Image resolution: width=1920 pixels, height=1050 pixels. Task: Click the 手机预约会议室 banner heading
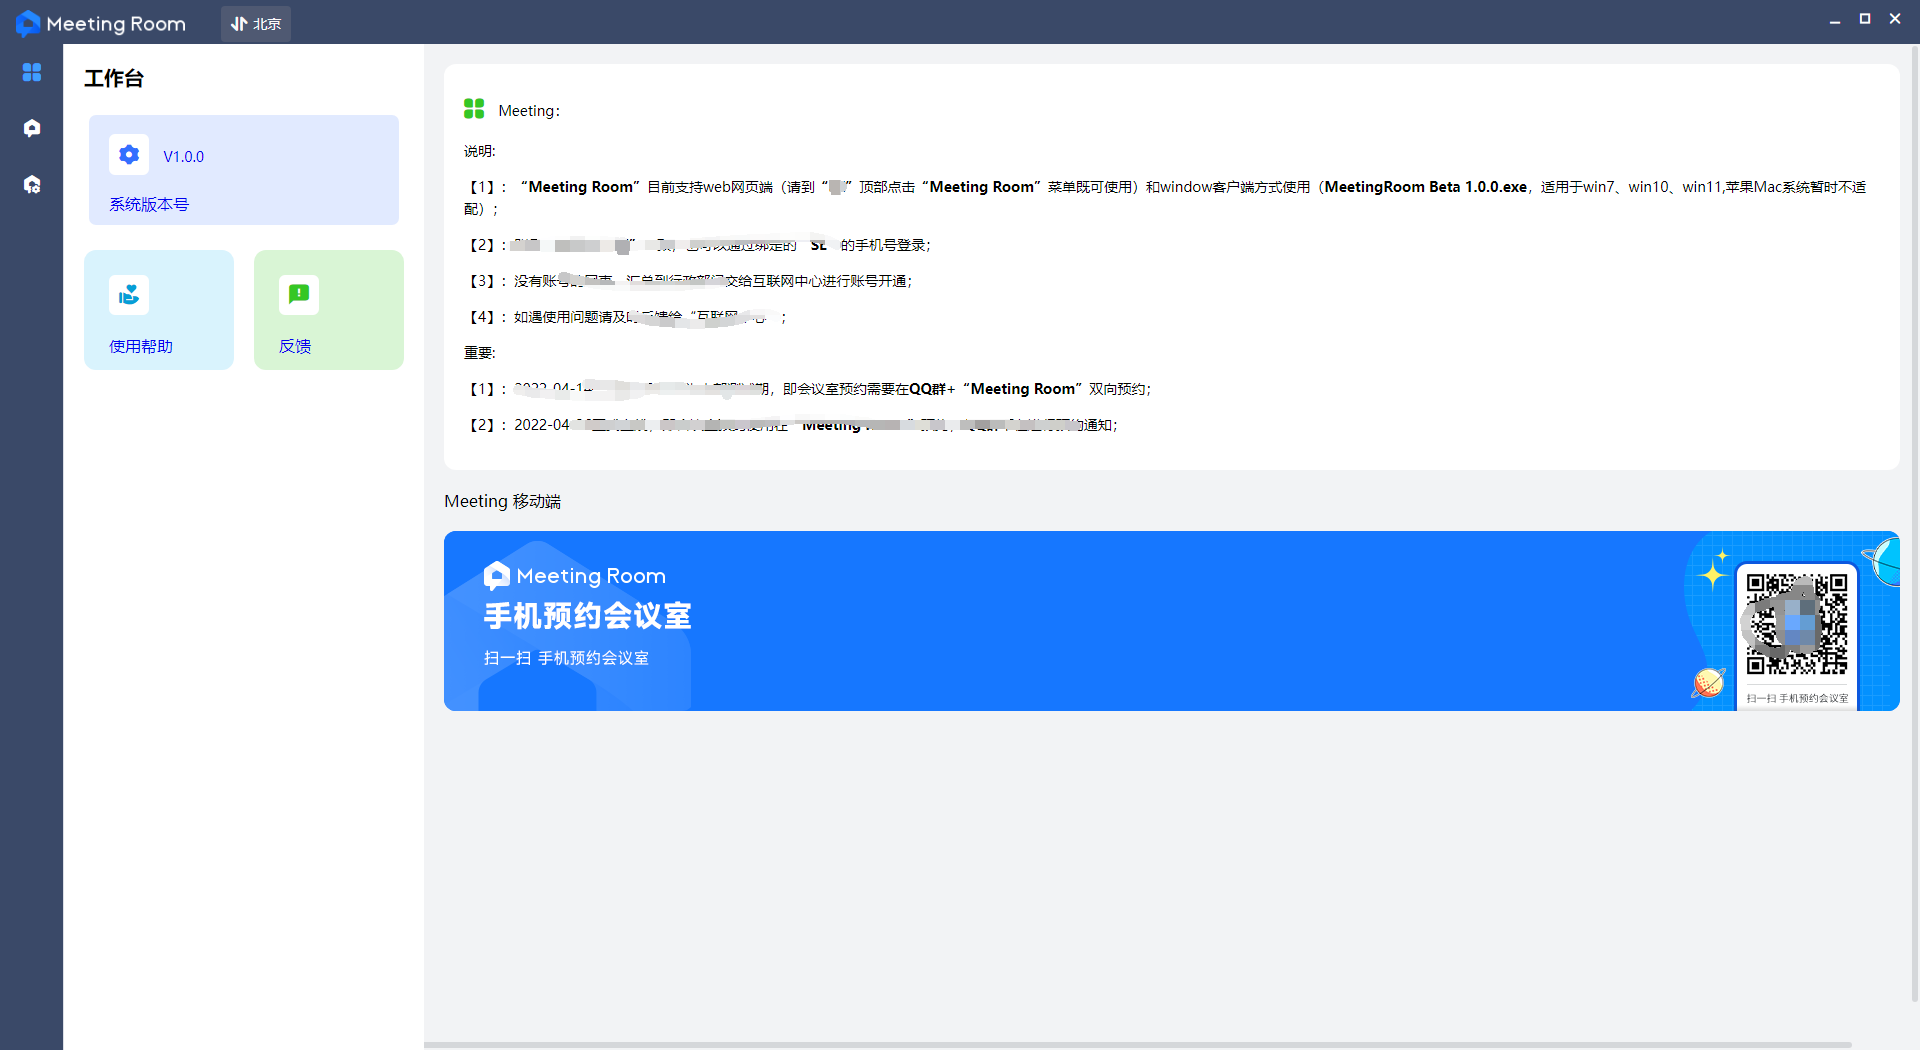point(588,616)
